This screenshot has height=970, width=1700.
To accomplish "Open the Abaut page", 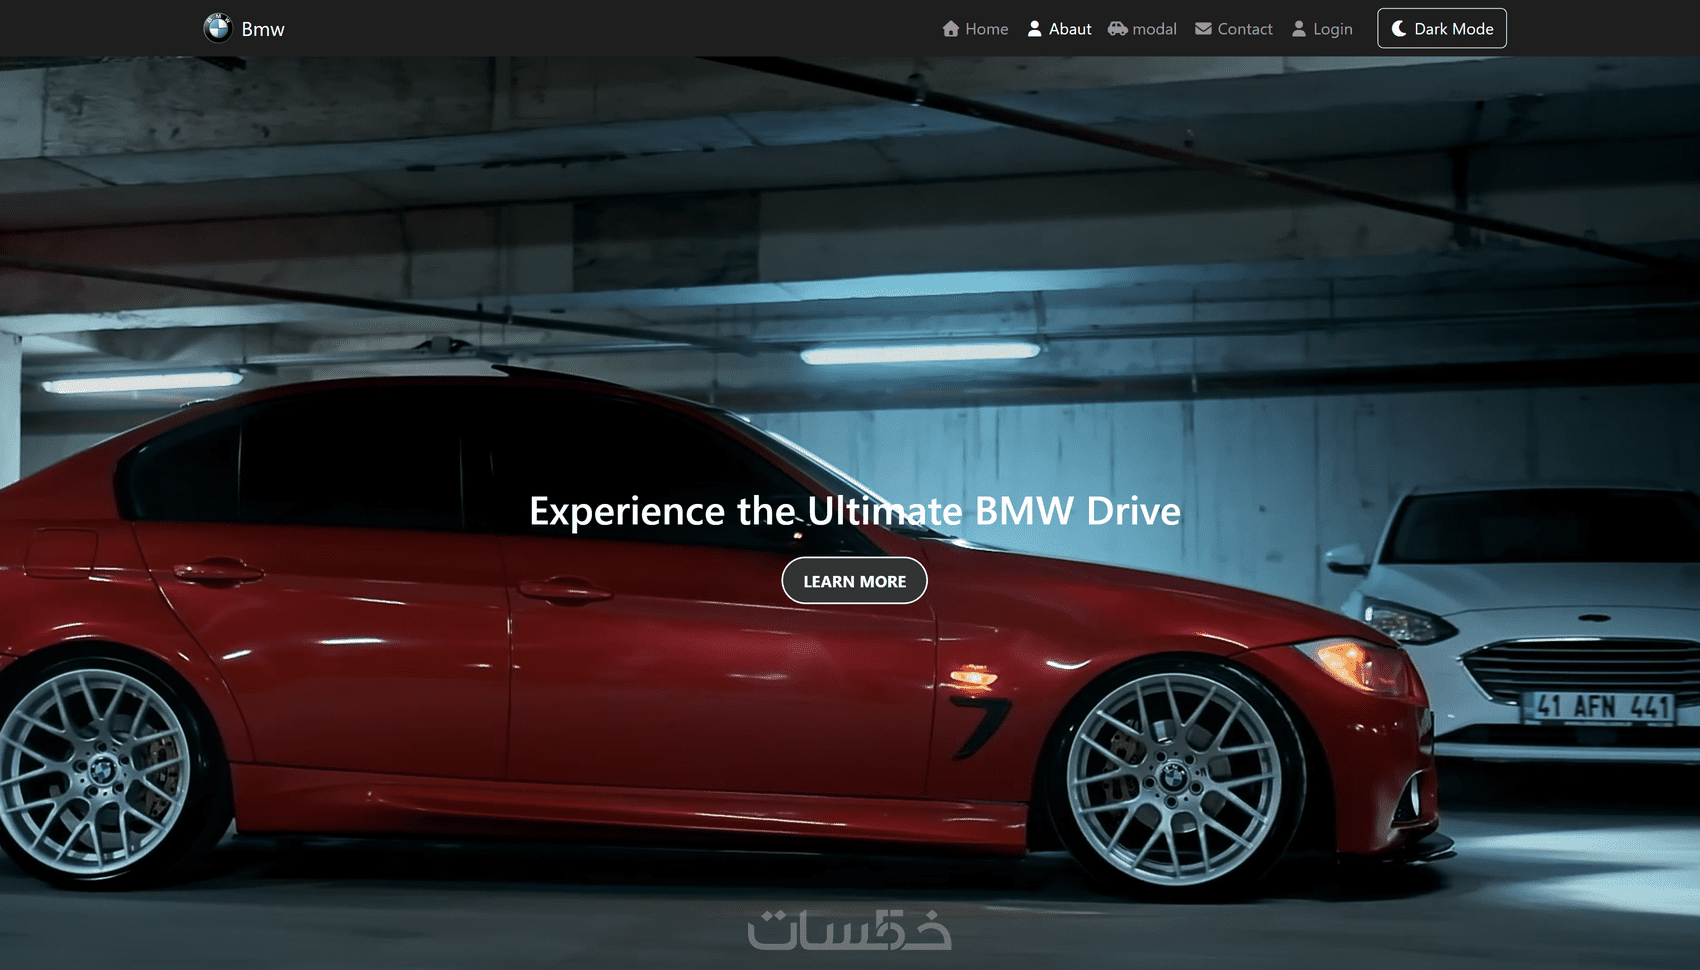I will (1060, 29).
